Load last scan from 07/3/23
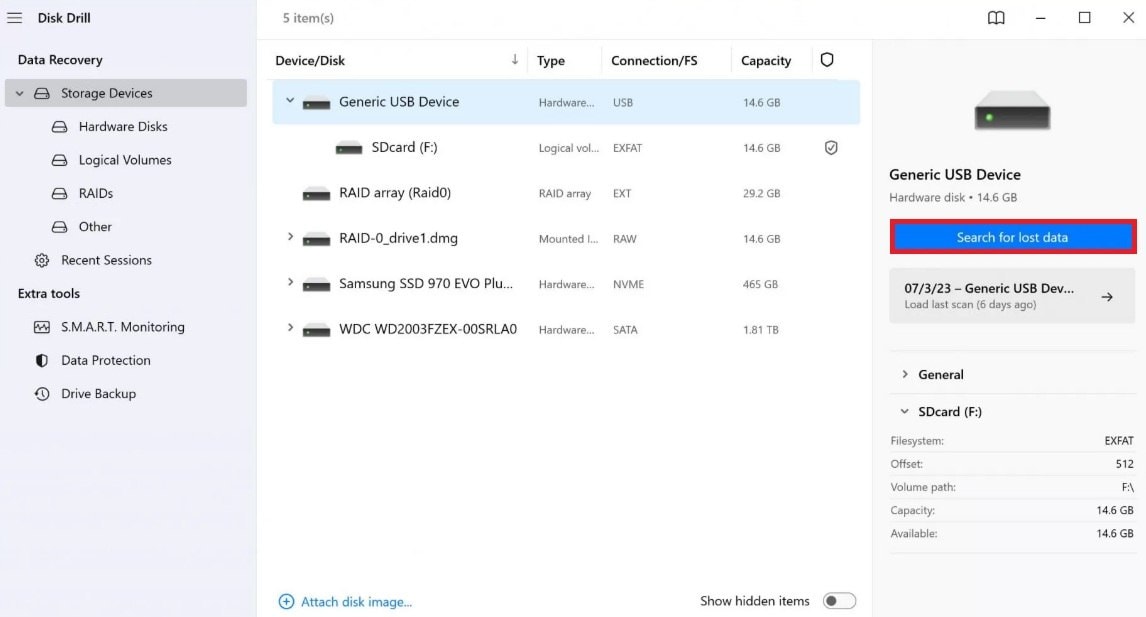 point(1012,295)
